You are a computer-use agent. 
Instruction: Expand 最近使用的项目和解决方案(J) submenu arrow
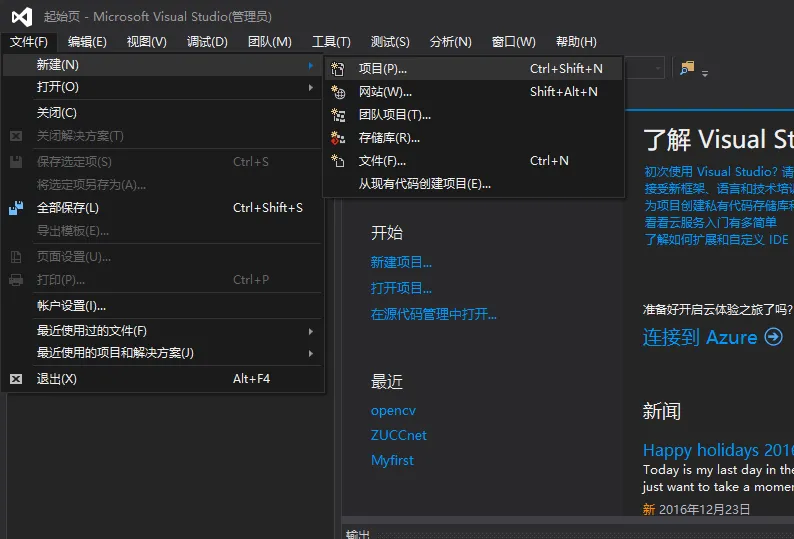[x=310, y=353]
